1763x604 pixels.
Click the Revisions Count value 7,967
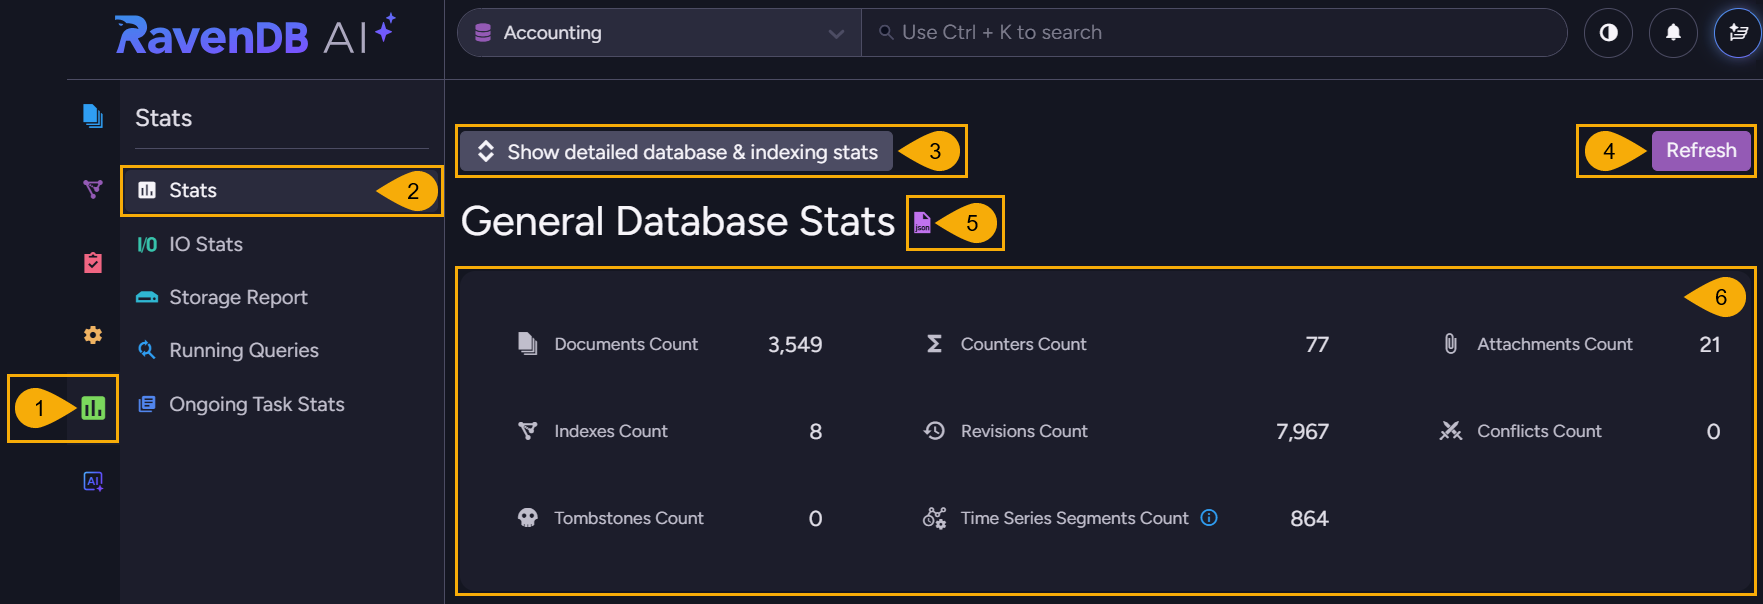pyautogui.click(x=1302, y=432)
